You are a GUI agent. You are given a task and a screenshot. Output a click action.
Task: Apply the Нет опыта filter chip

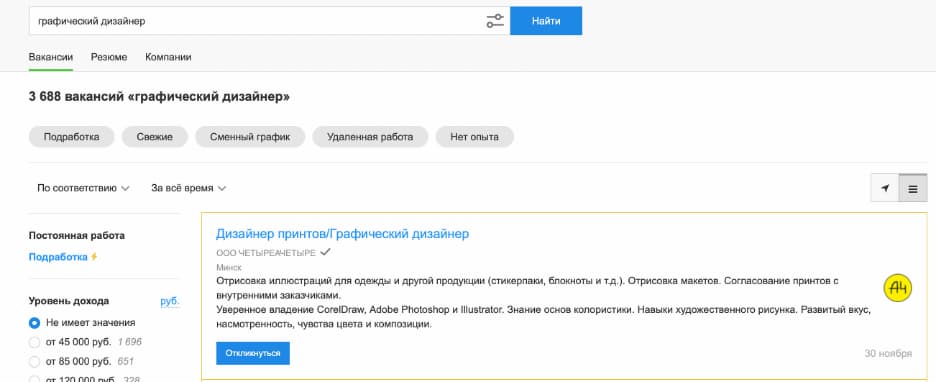[x=475, y=137]
